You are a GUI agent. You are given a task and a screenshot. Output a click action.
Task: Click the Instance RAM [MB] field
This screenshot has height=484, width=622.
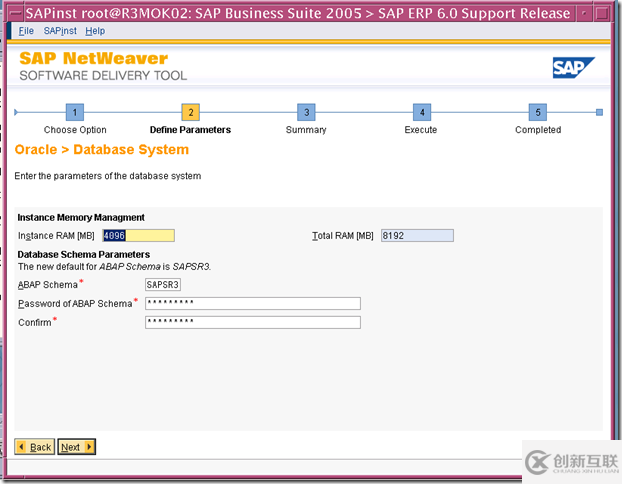pos(138,236)
